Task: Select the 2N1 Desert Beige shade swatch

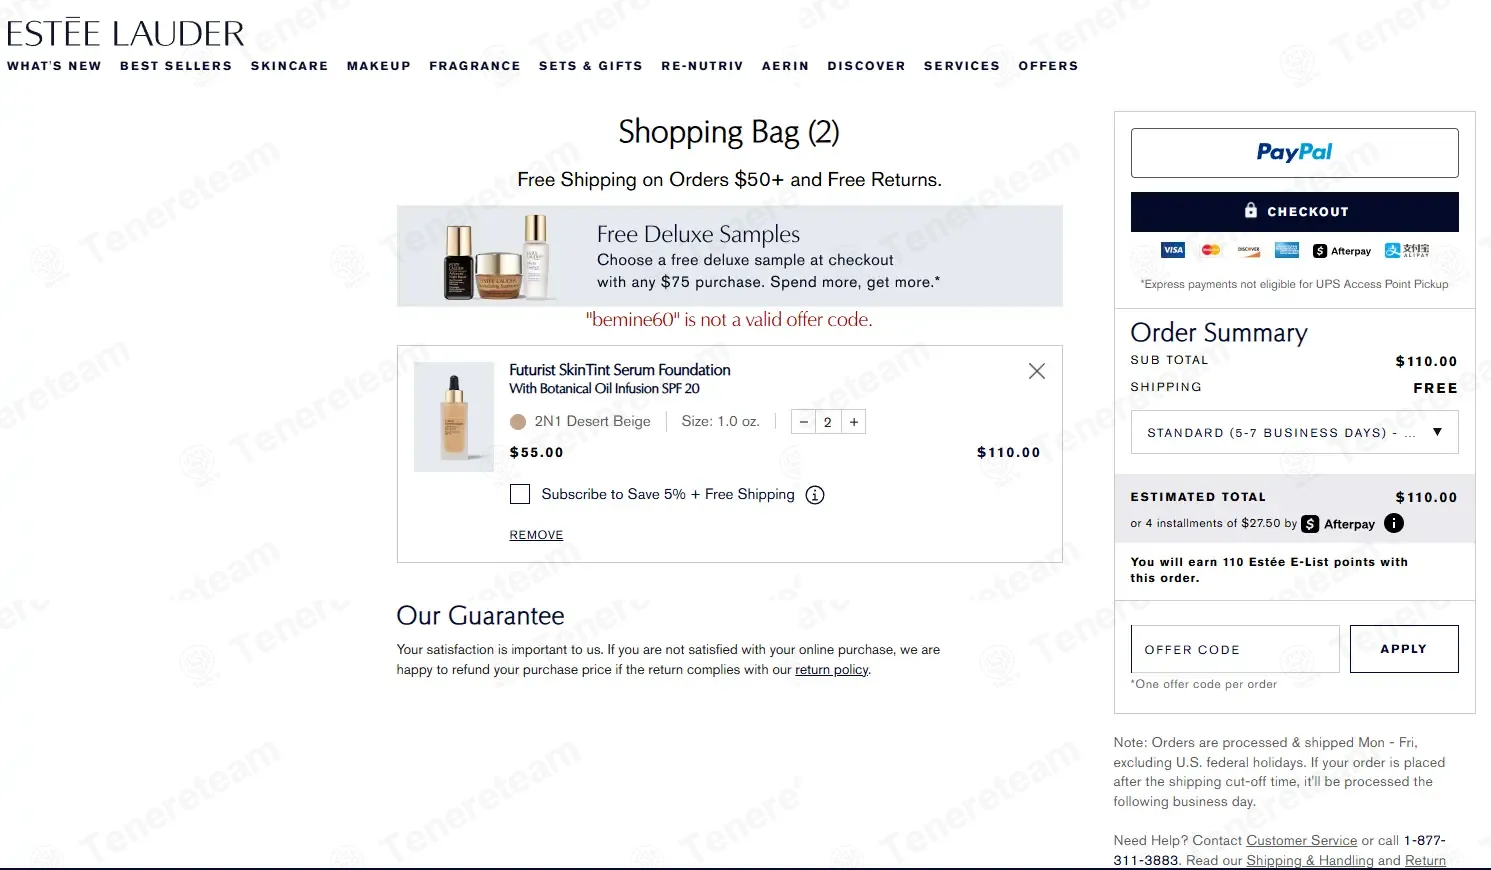Action: tap(518, 422)
